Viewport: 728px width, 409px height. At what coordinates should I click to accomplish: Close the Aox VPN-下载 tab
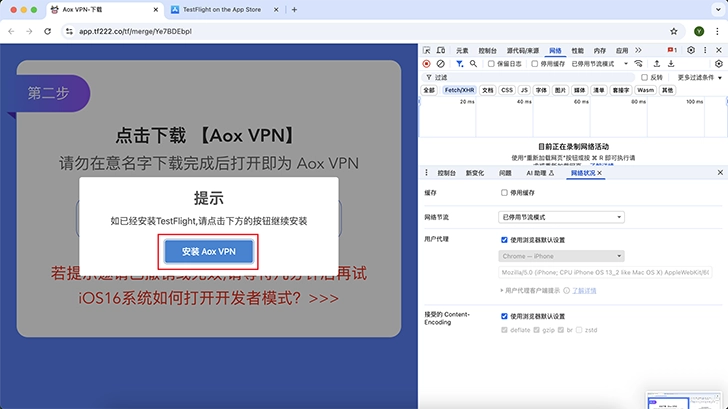point(156,9)
